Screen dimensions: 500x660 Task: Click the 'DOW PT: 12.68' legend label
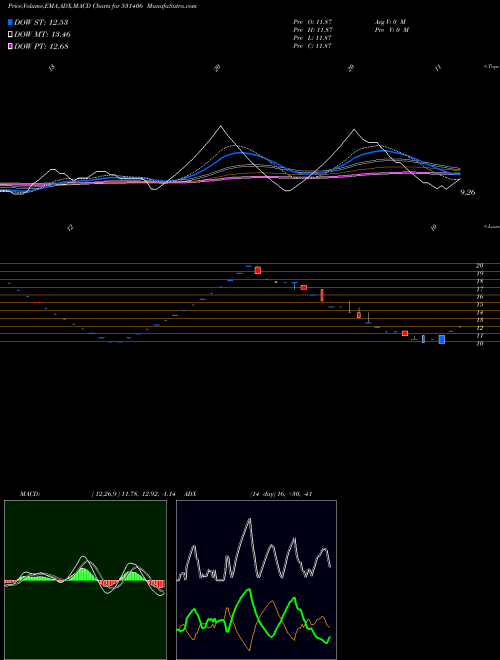(41, 46)
